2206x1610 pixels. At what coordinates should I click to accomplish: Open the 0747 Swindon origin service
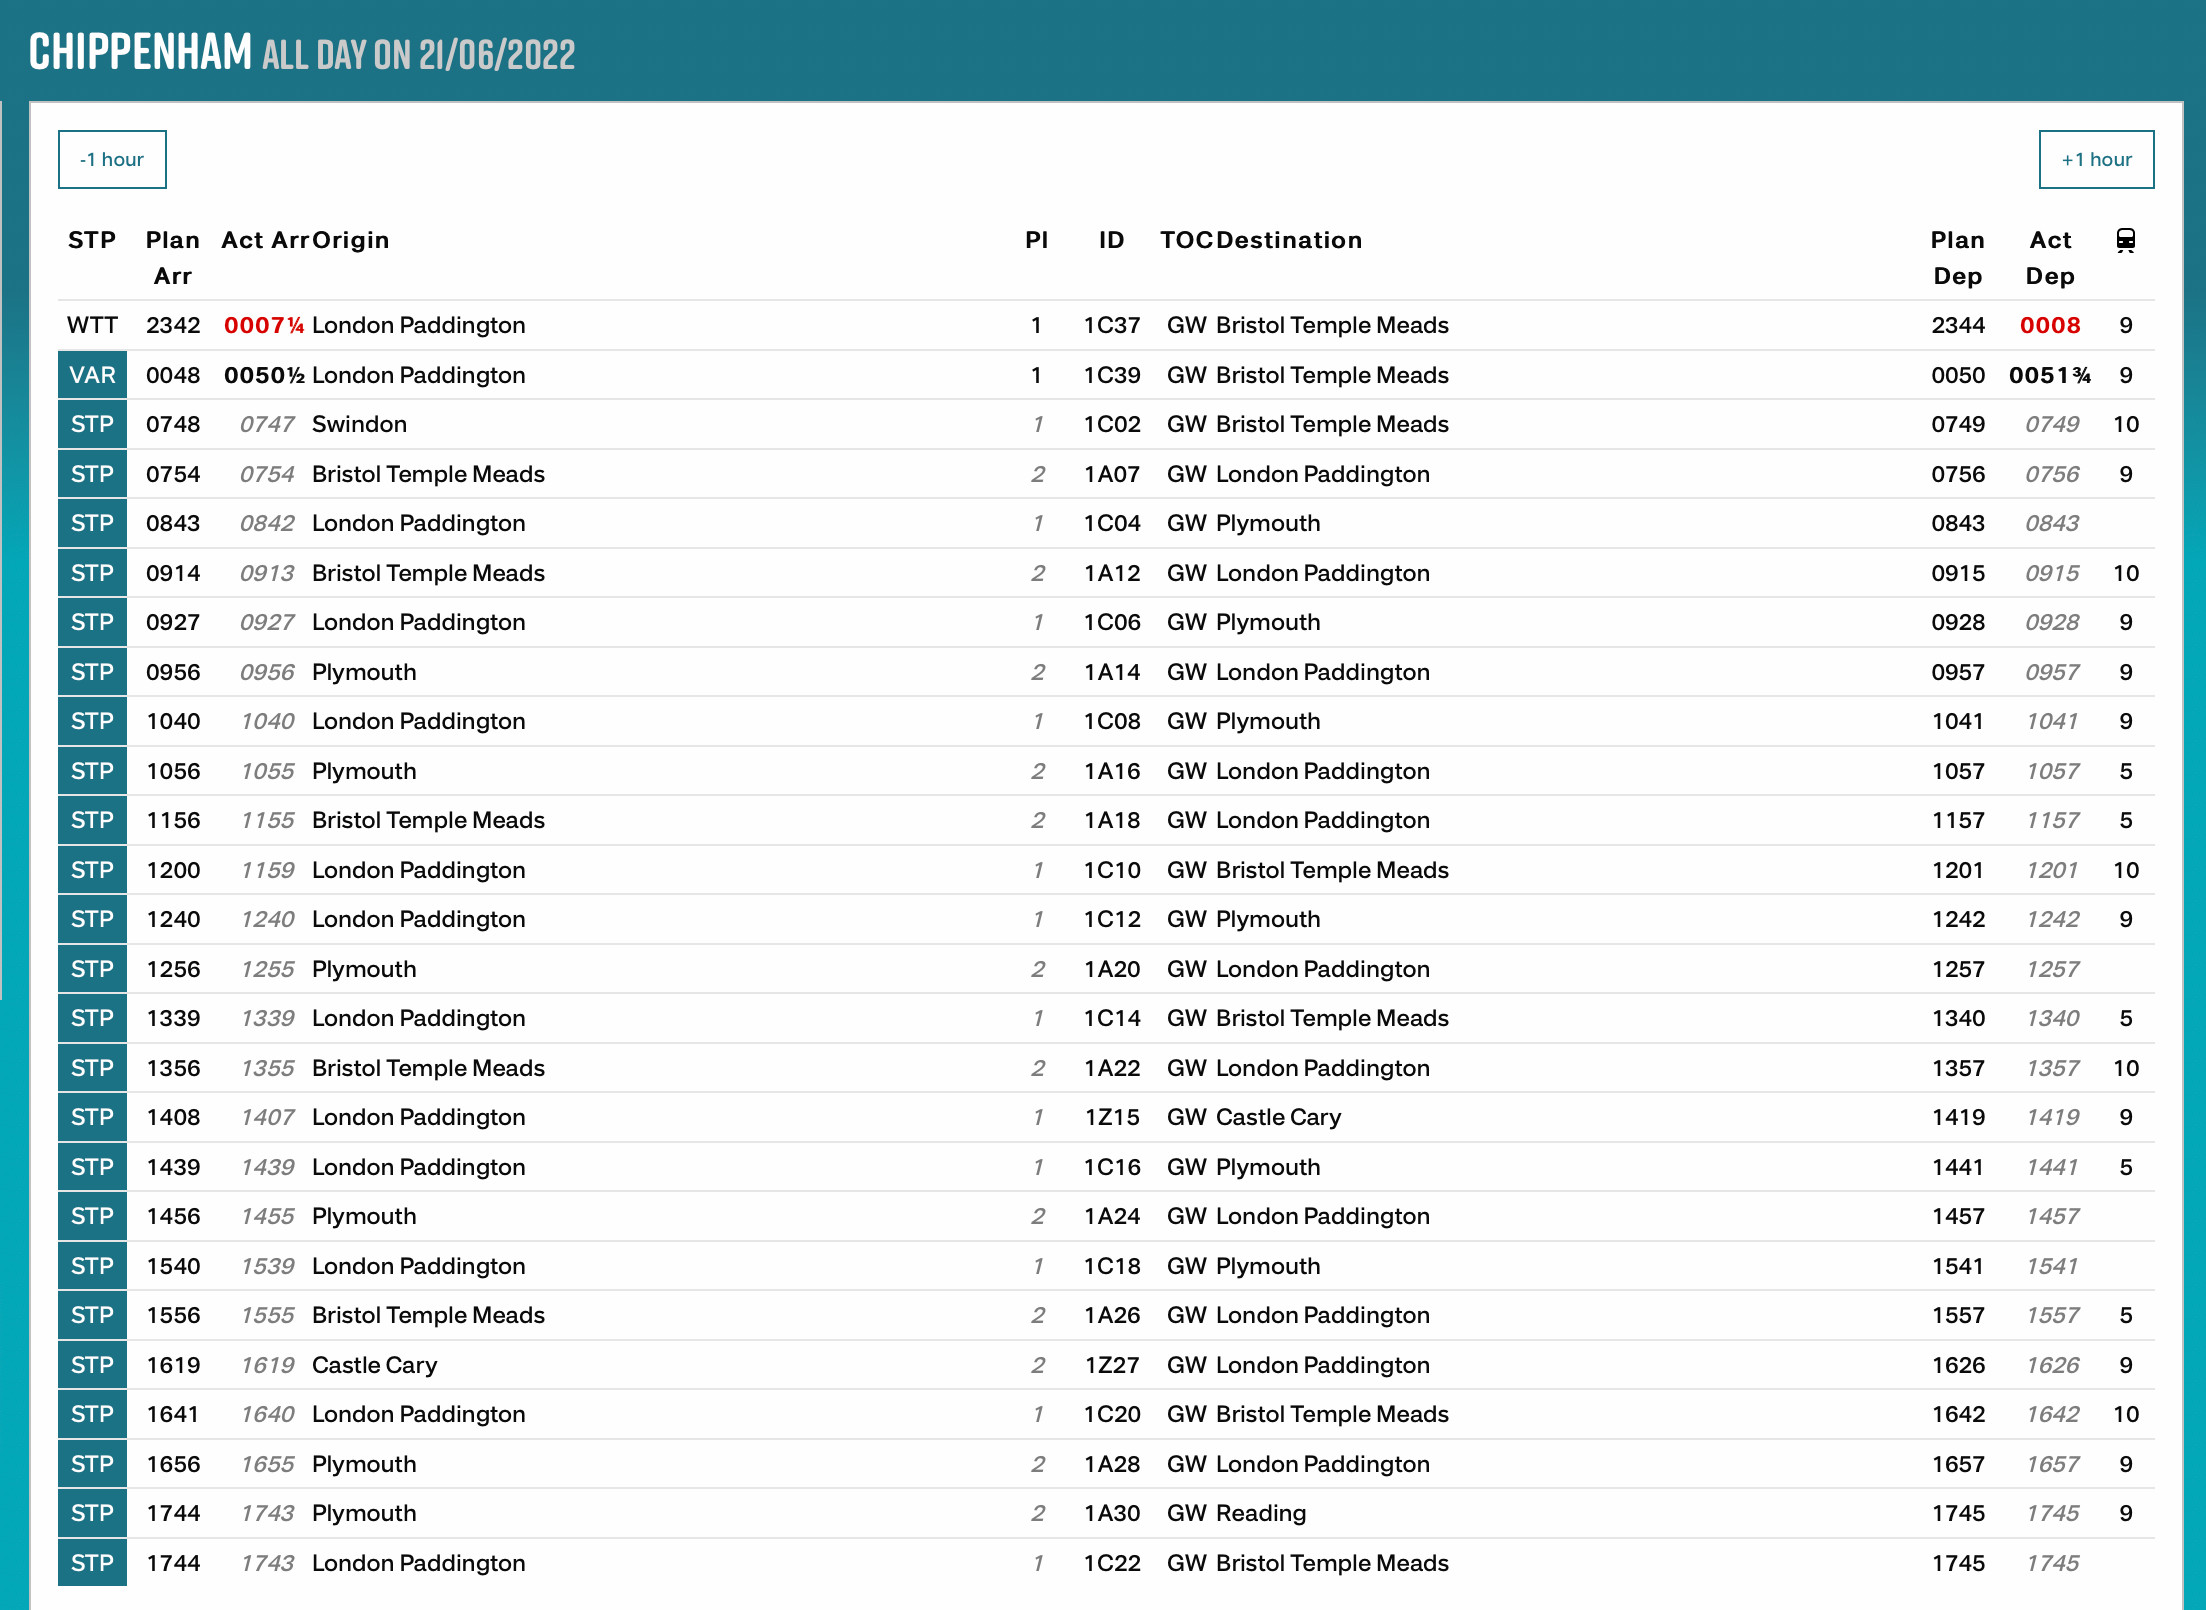tap(358, 424)
